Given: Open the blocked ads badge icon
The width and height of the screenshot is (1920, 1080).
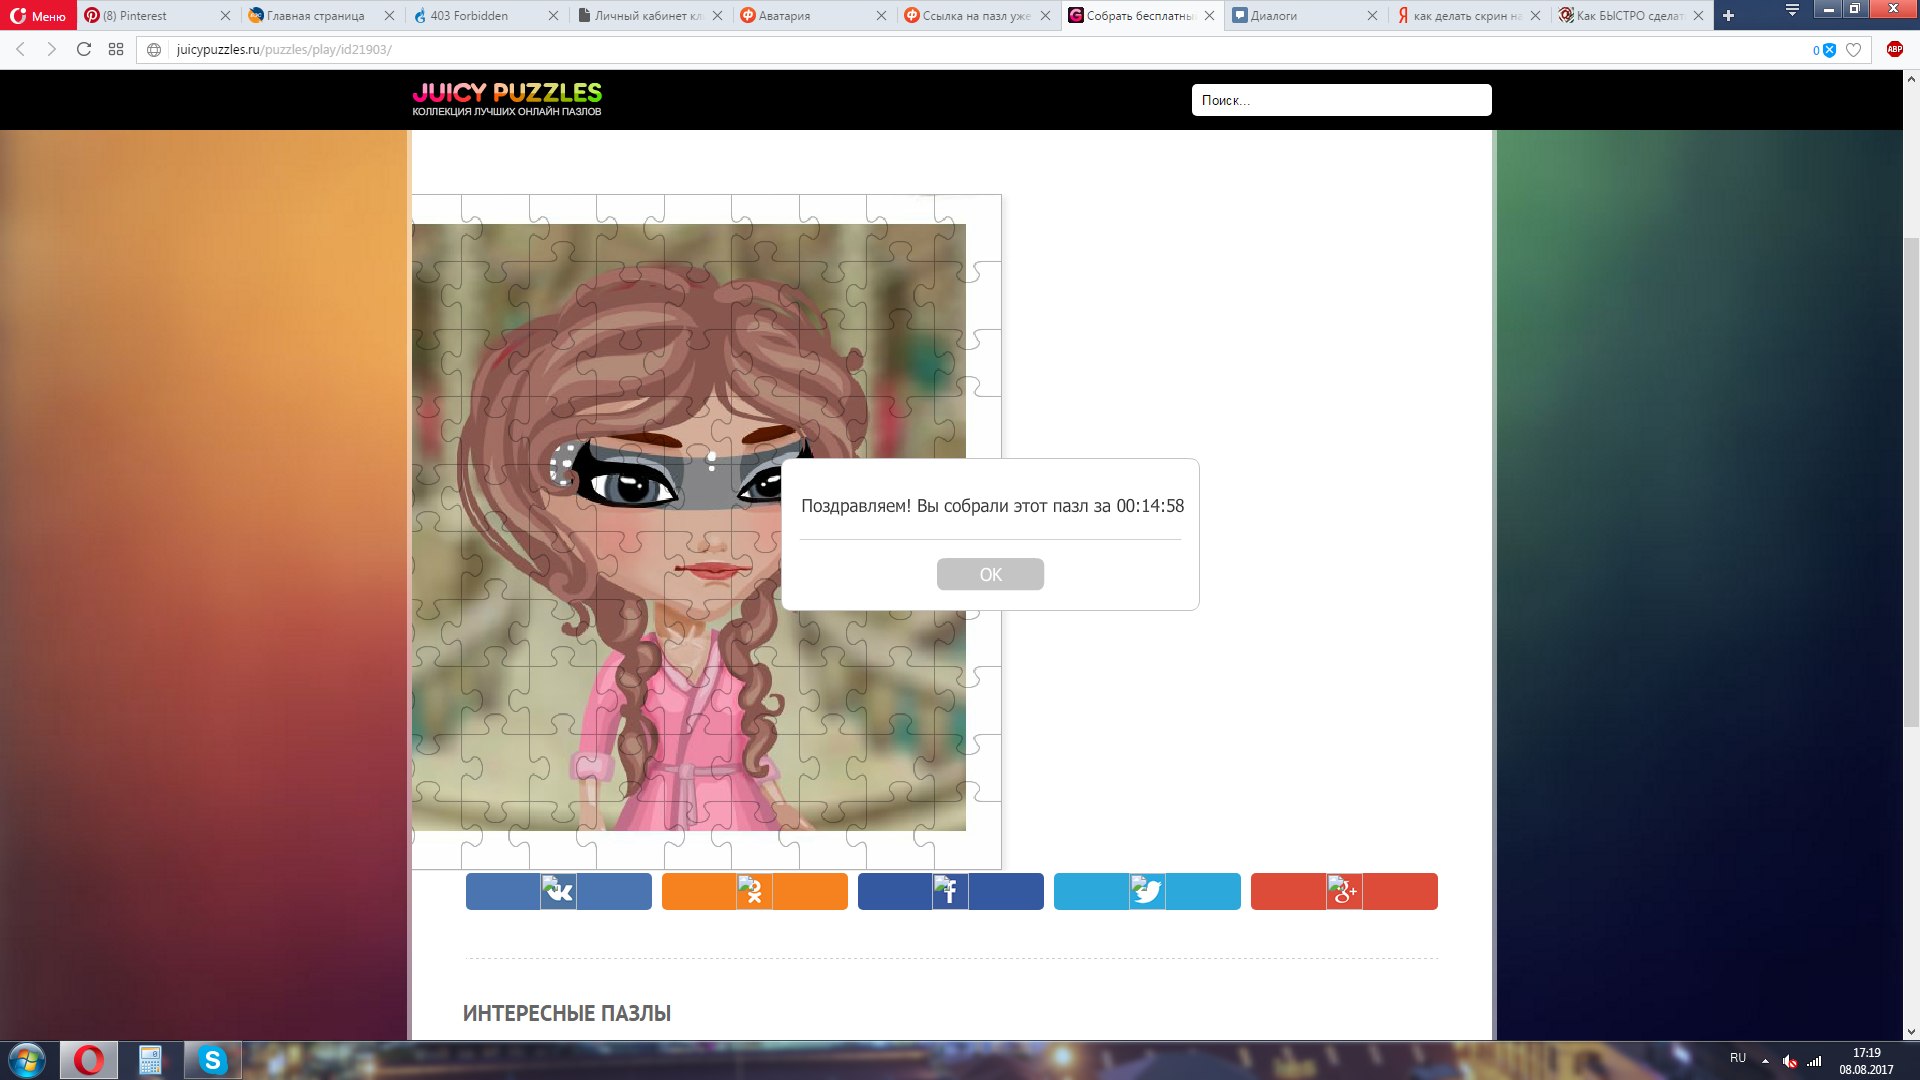Looking at the screenshot, I should pos(1825,50).
